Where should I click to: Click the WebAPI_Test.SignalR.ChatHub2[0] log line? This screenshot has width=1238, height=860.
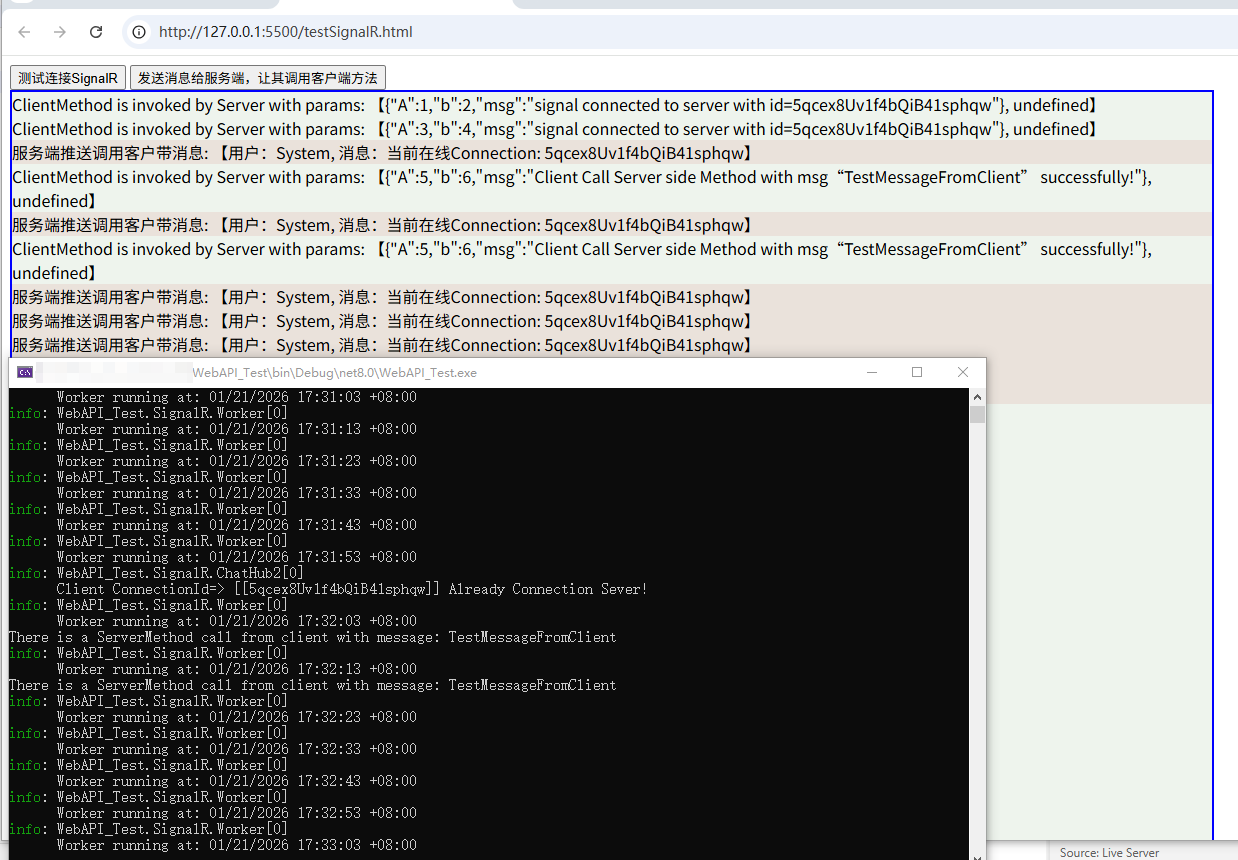click(156, 573)
